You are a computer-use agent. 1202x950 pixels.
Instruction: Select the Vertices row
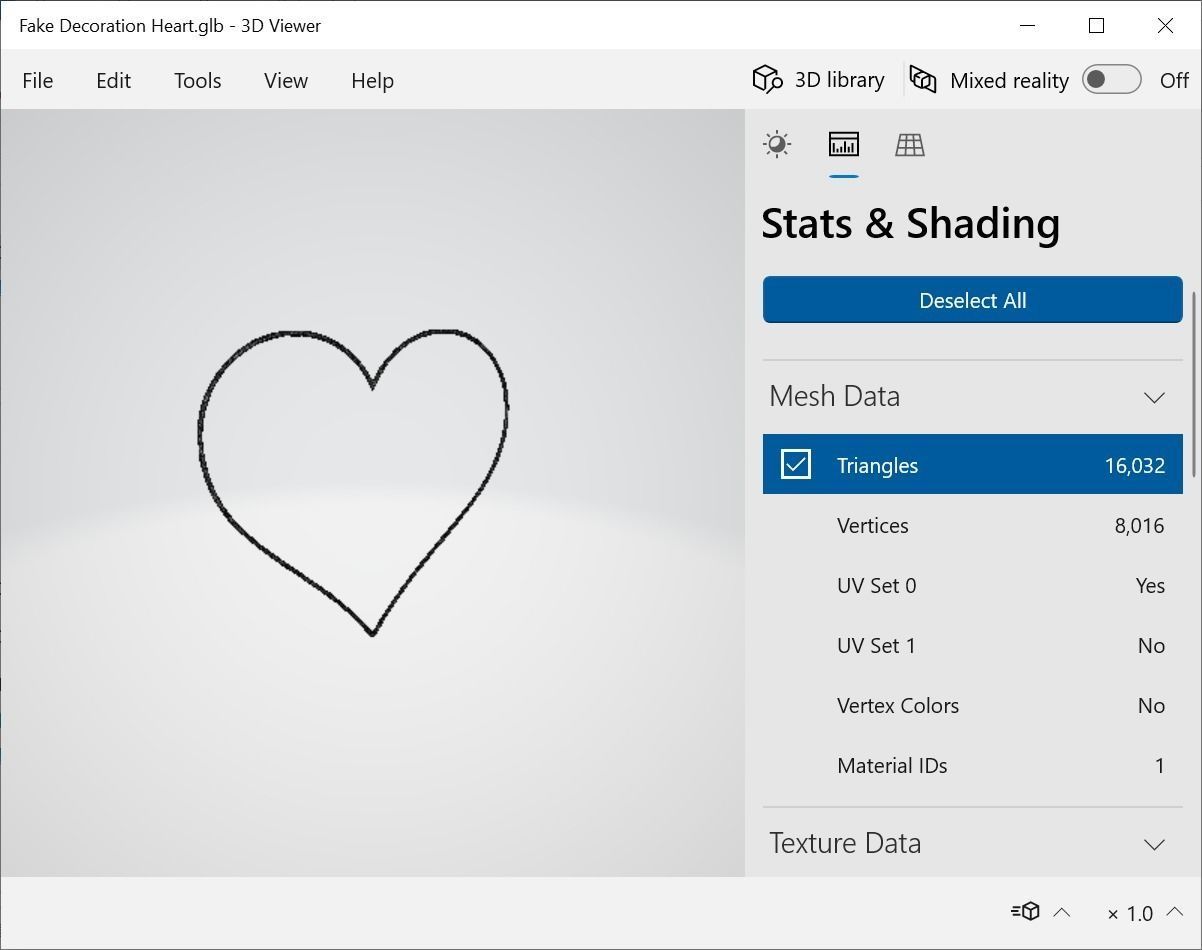coord(973,525)
